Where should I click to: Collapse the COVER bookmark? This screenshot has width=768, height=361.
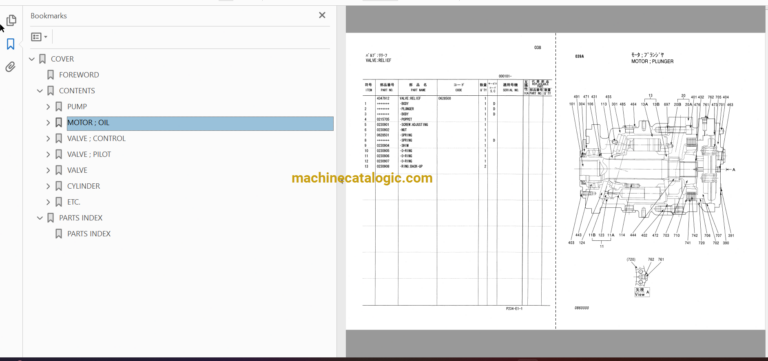[x=32, y=59]
